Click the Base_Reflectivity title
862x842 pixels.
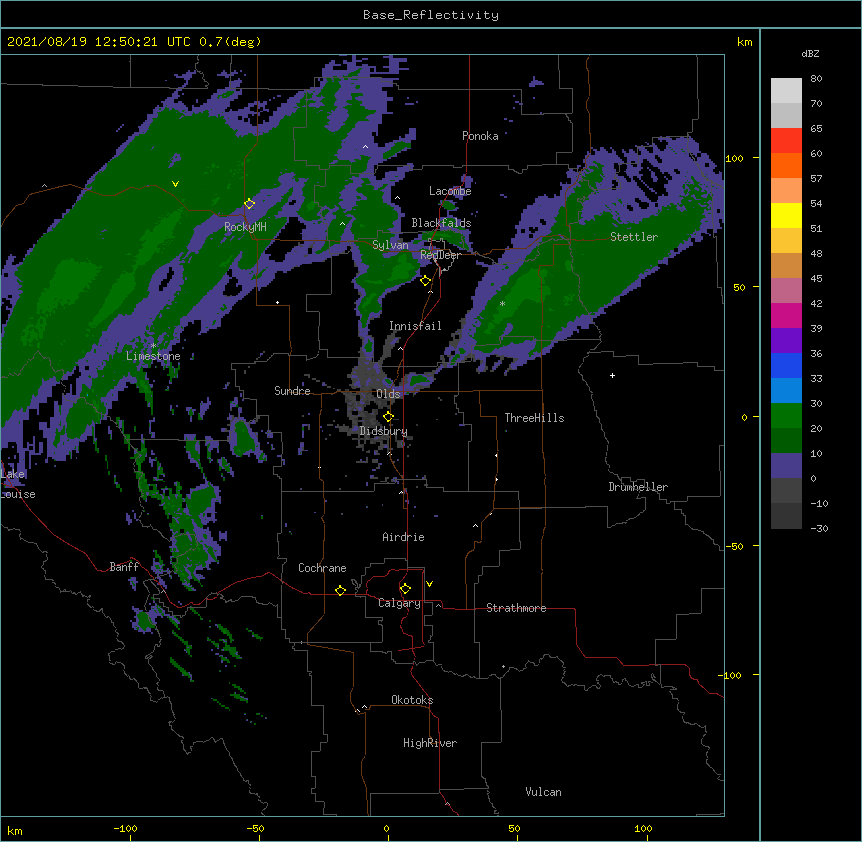[x=431, y=15]
